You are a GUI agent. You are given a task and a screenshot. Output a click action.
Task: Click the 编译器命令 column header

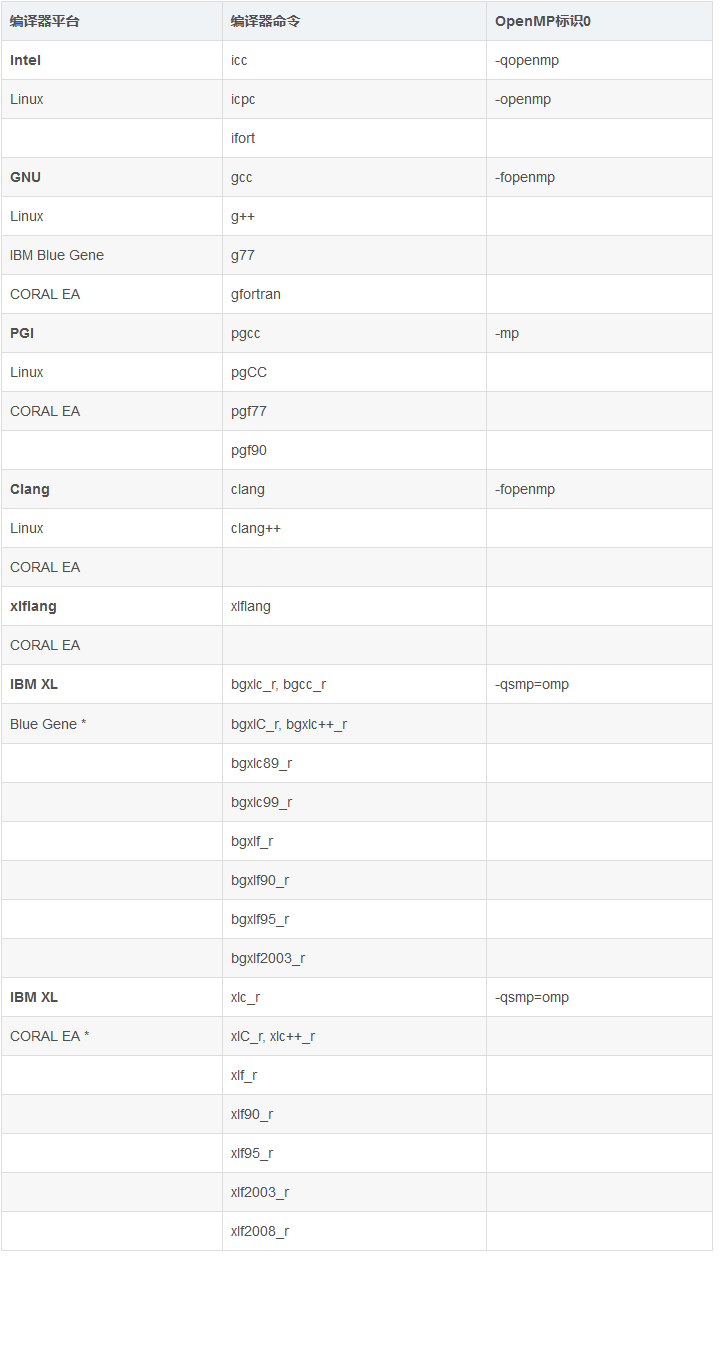(x=265, y=21)
